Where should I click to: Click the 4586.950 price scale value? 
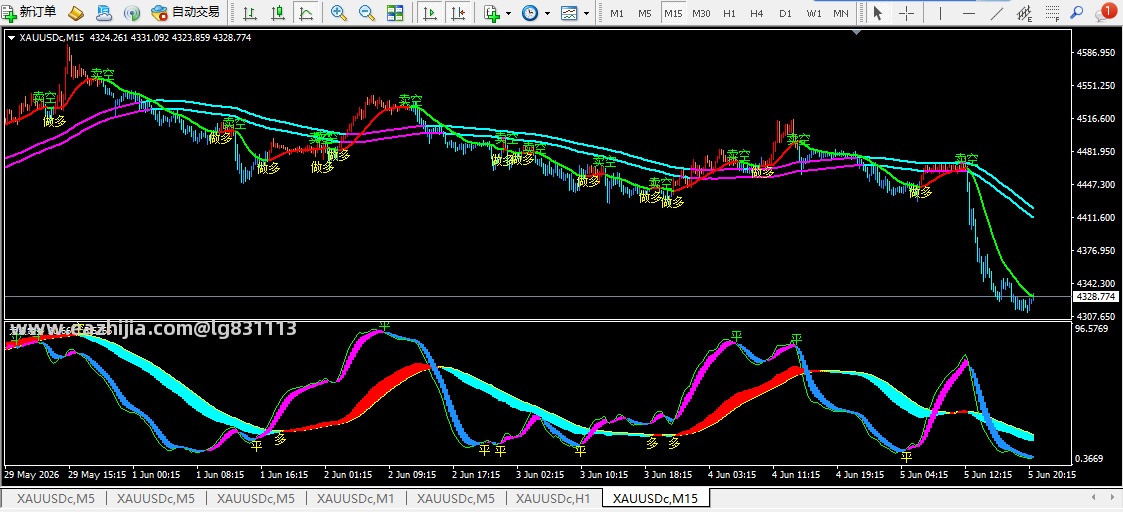coord(1096,52)
